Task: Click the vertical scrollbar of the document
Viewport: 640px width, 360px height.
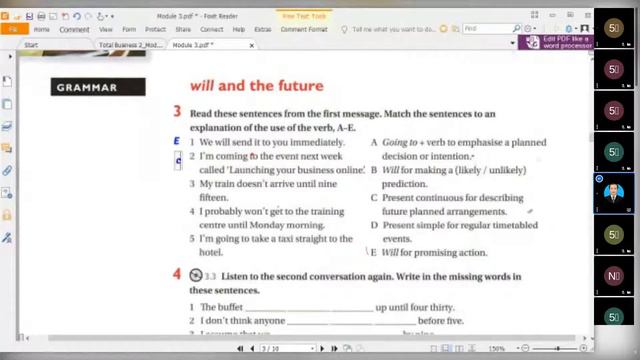Action: [x=591, y=137]
